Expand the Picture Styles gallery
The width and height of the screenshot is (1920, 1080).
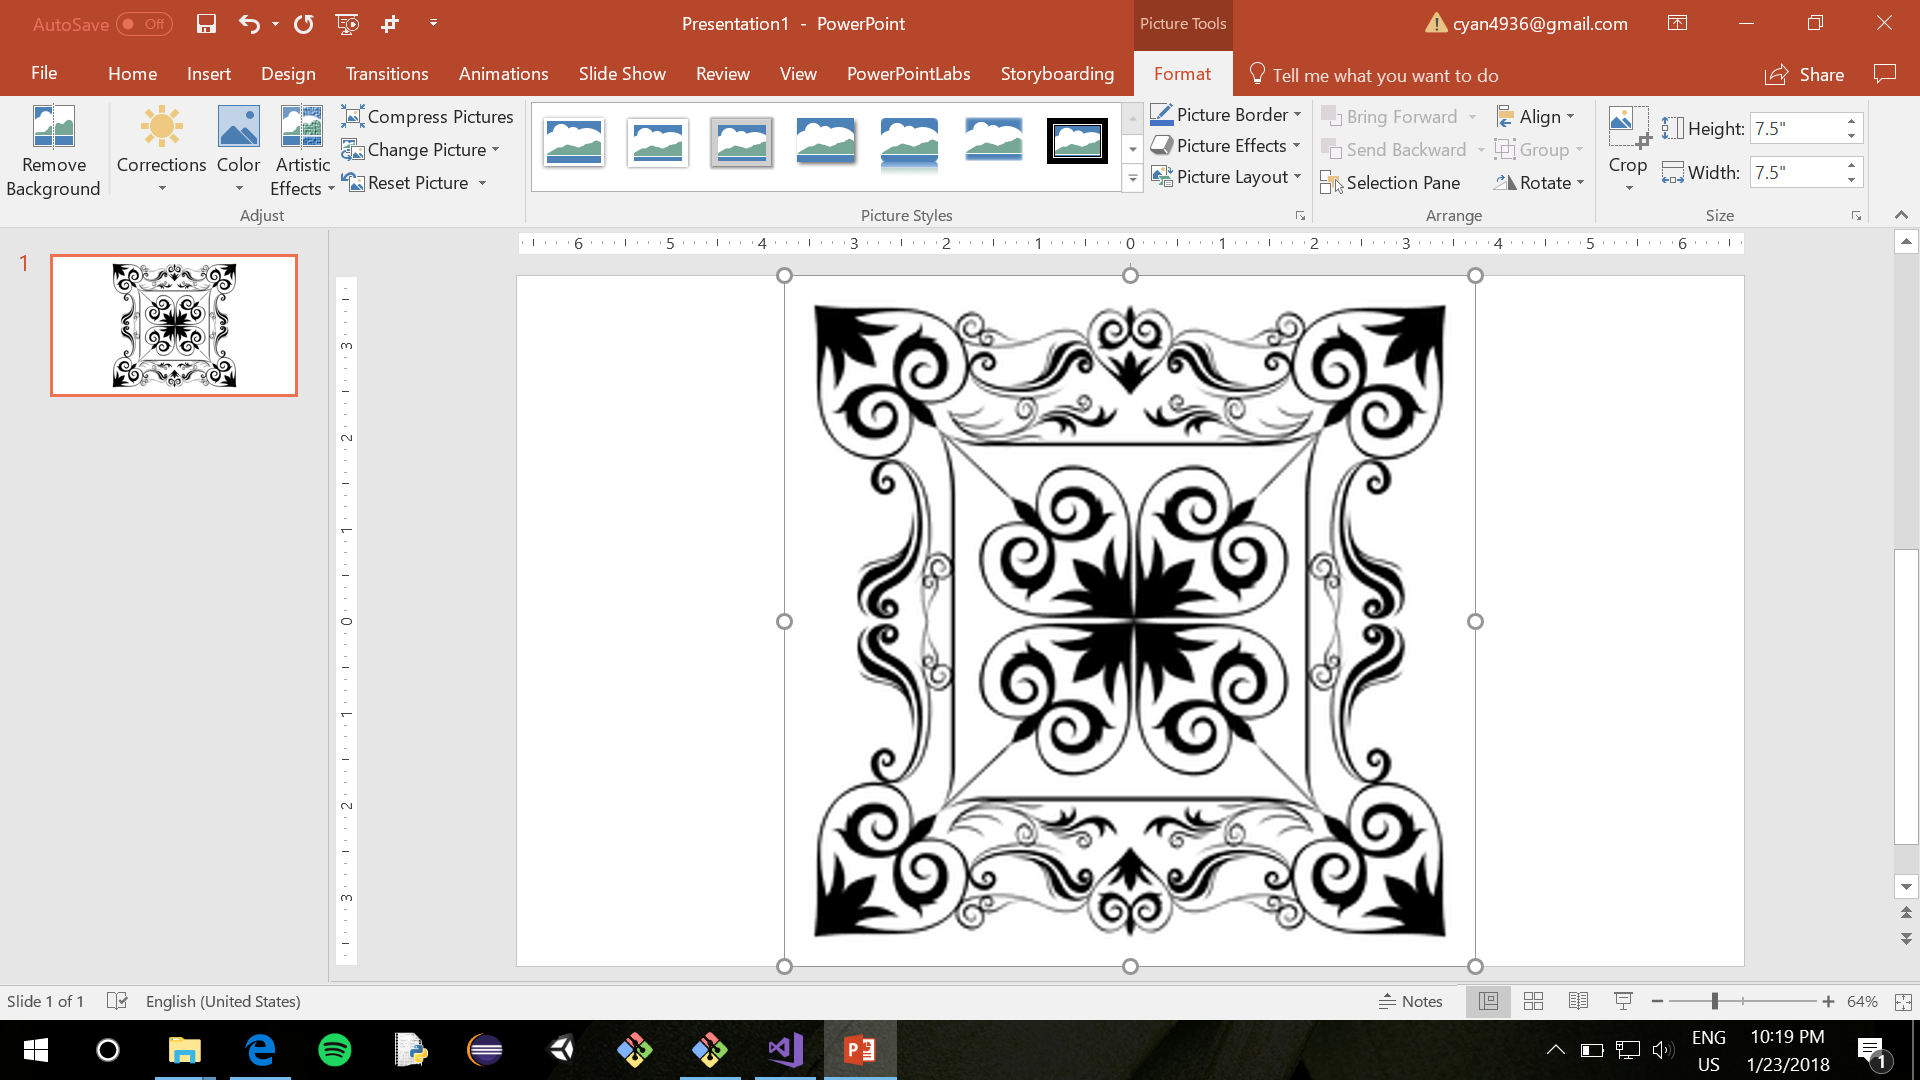[x=1132, y=177]
